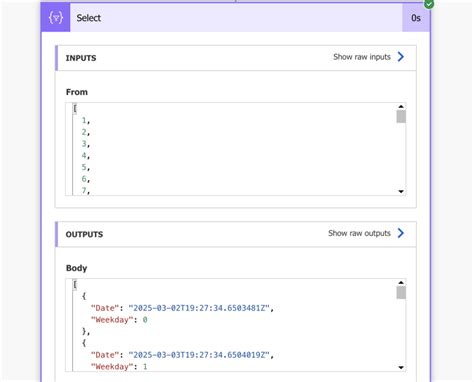Click the chevron next to Show raw outputs

coord(401,233)
